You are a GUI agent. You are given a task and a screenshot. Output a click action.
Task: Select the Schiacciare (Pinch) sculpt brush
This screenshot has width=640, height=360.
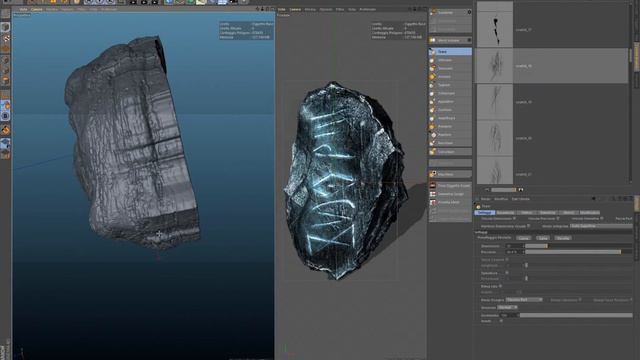450,93
